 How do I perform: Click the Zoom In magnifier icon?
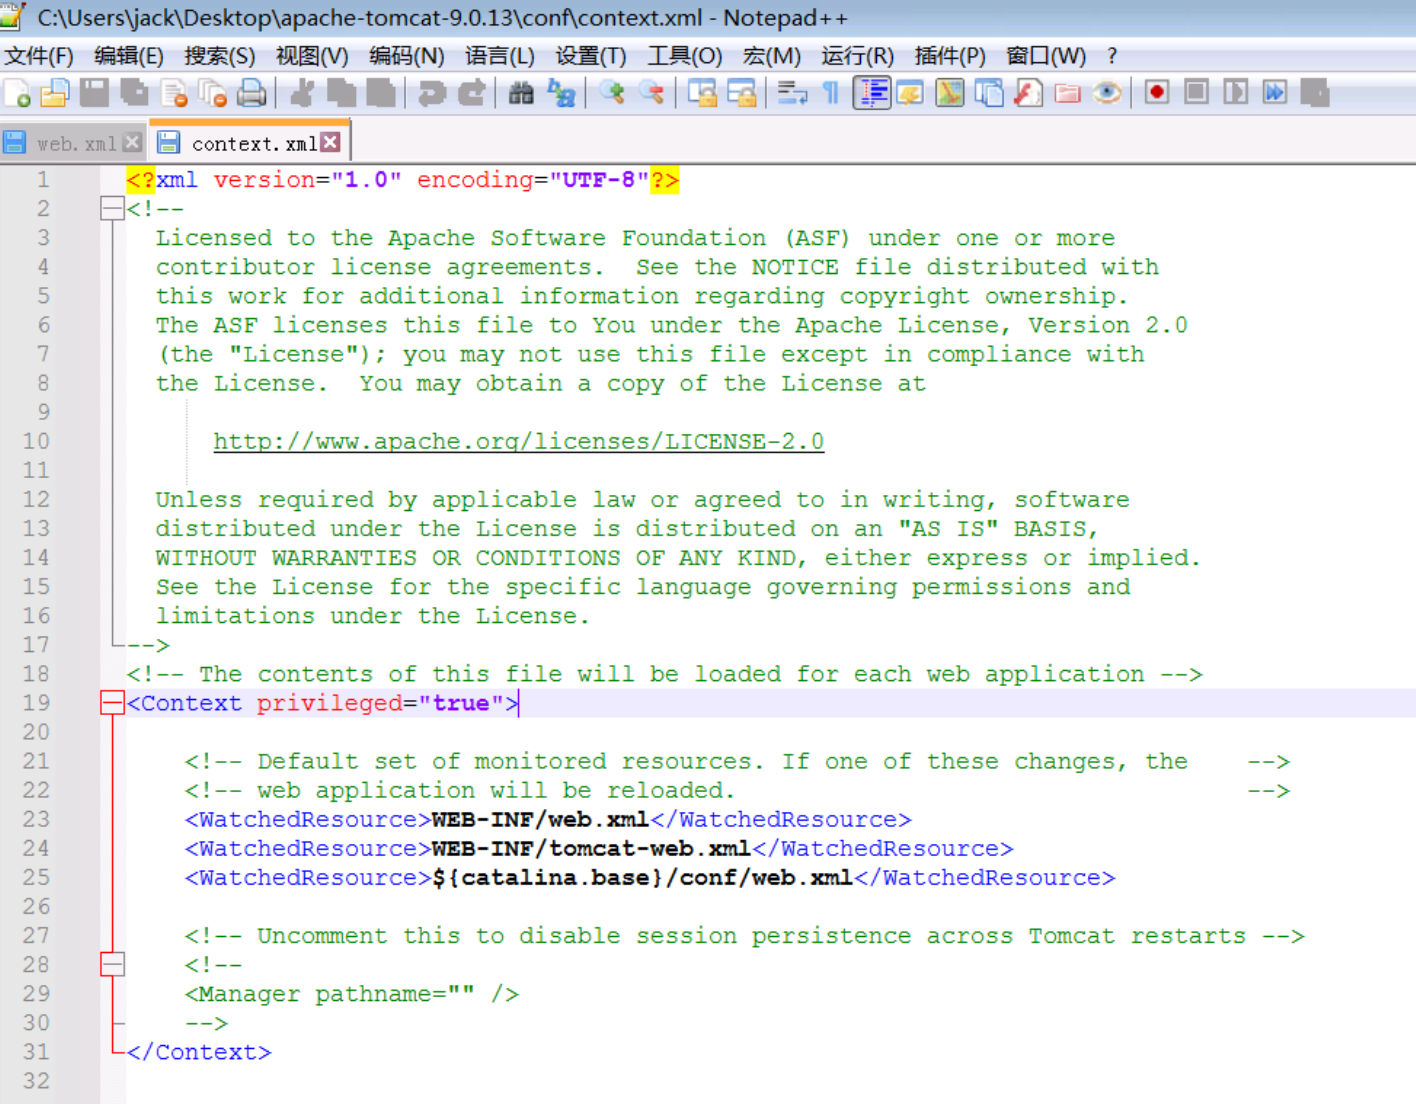pyautogui.click(x=612, y=93)
